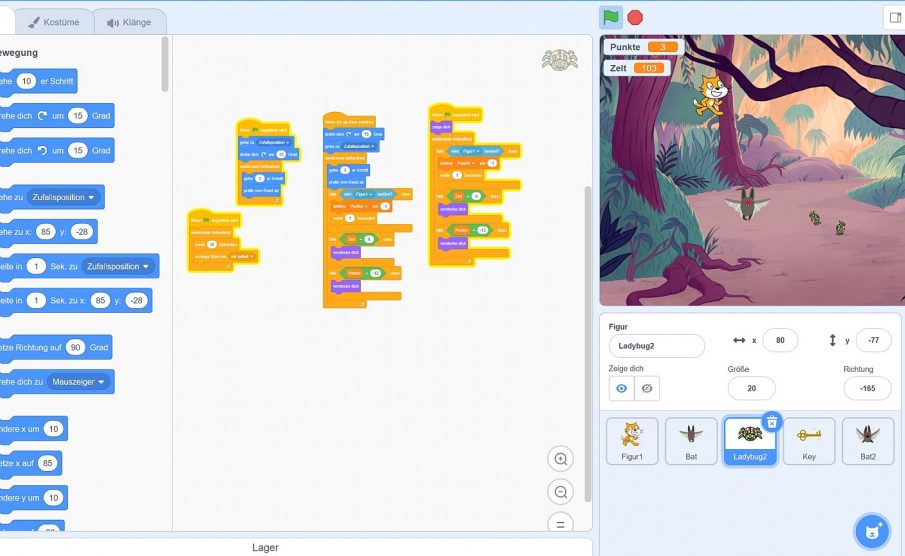Click the add new sprite button
Screen dimensions: 905x556
click(871, 530)
